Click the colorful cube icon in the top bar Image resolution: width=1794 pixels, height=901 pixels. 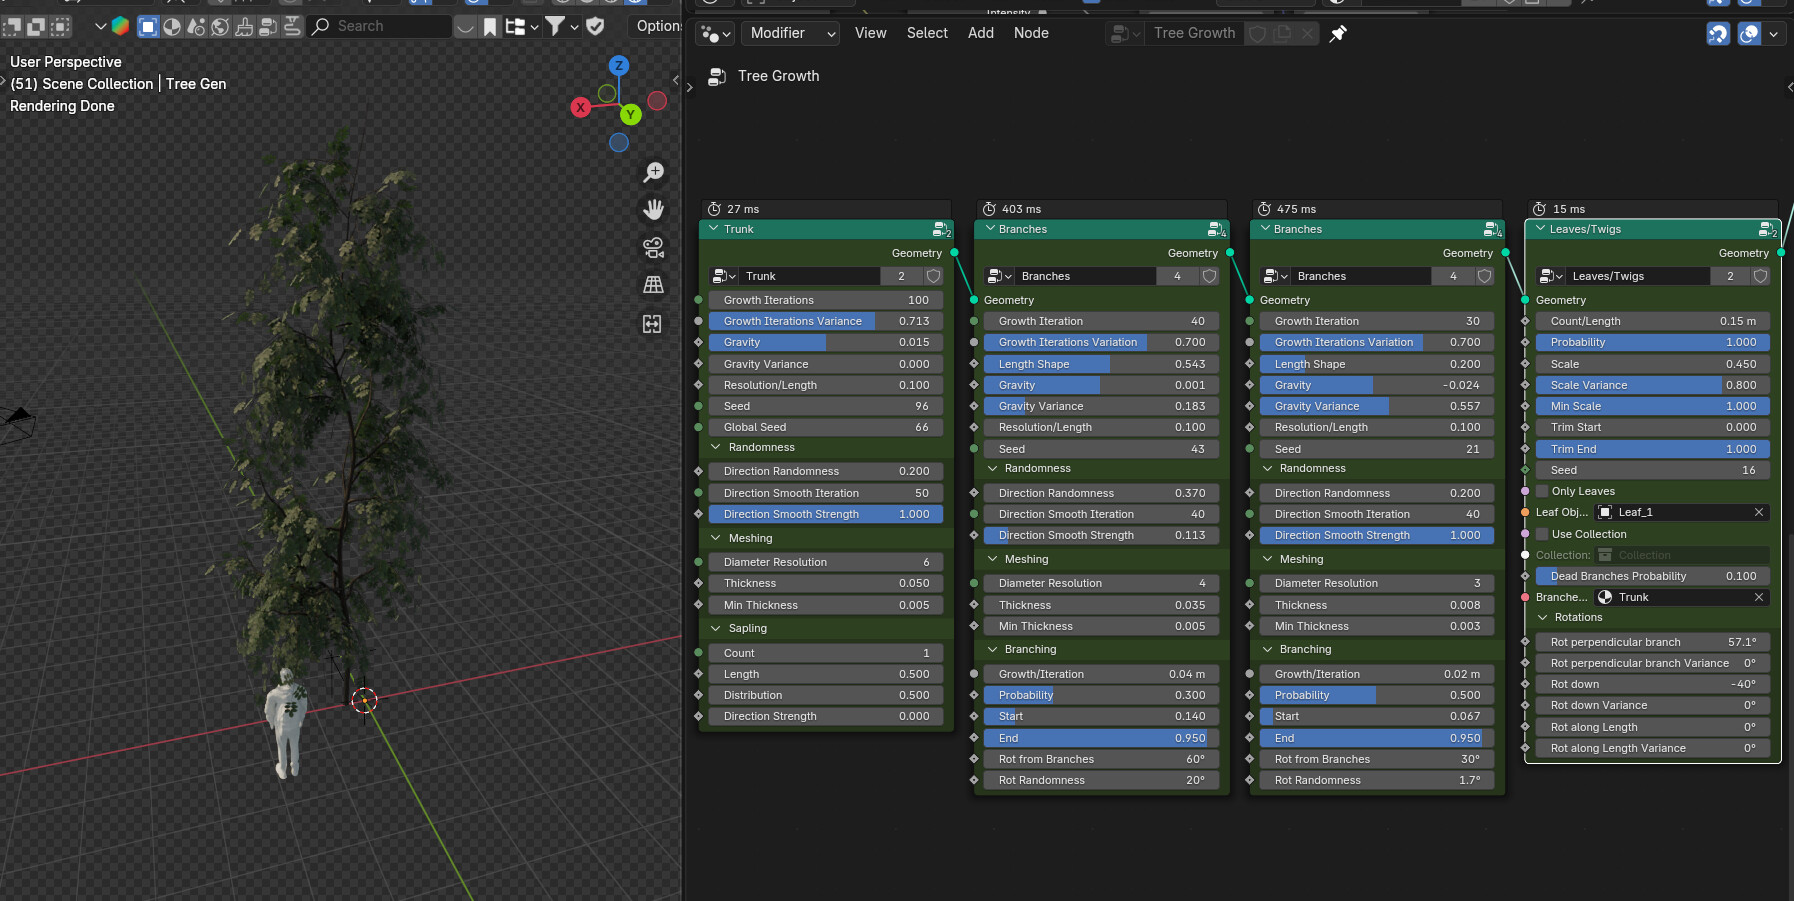tap(120, 26)
